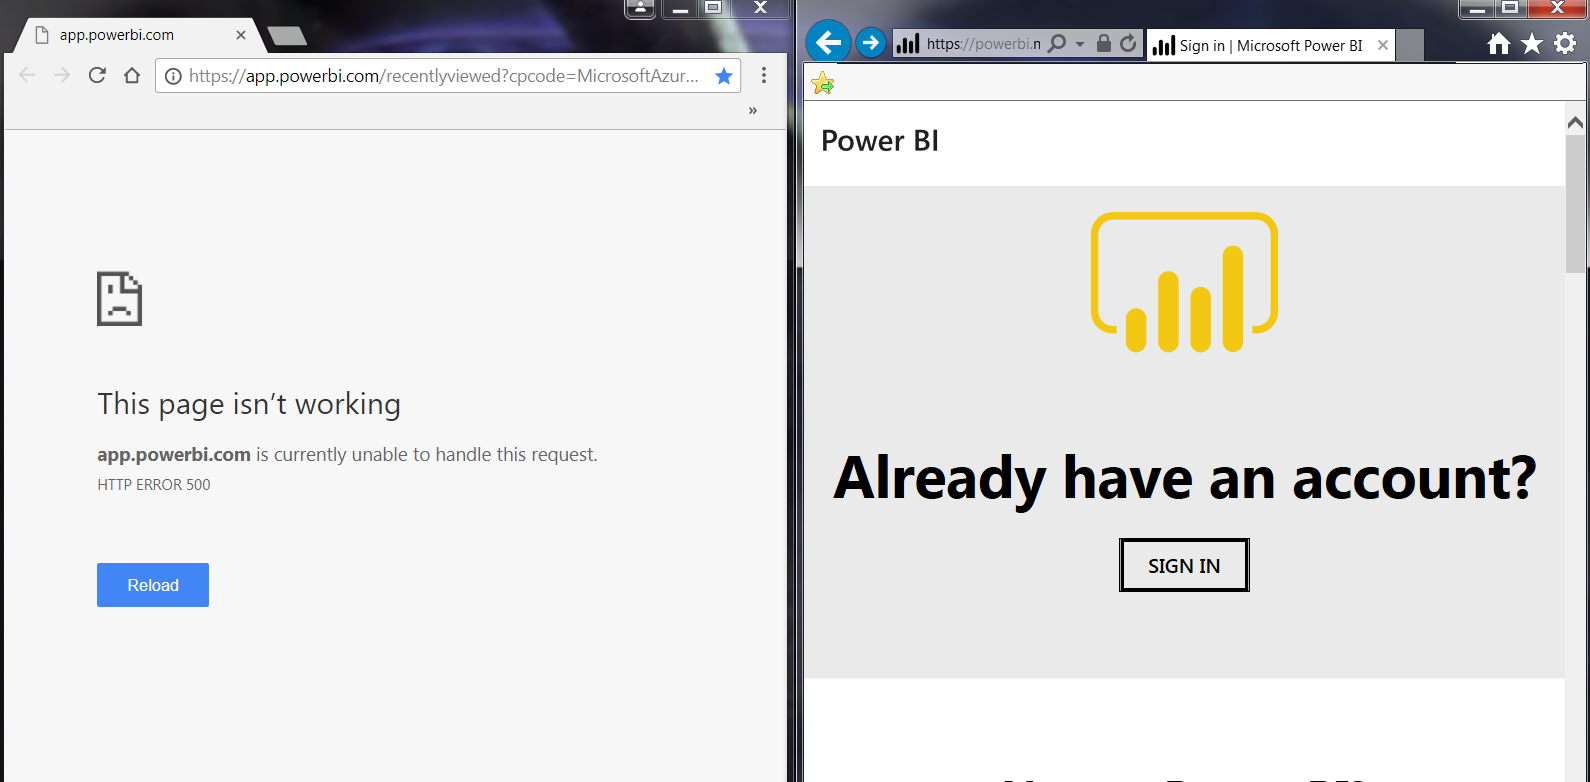The image size is (1590, 782).
Task: View site info icon in Chrome's address bar
Action: click(173, 76)
